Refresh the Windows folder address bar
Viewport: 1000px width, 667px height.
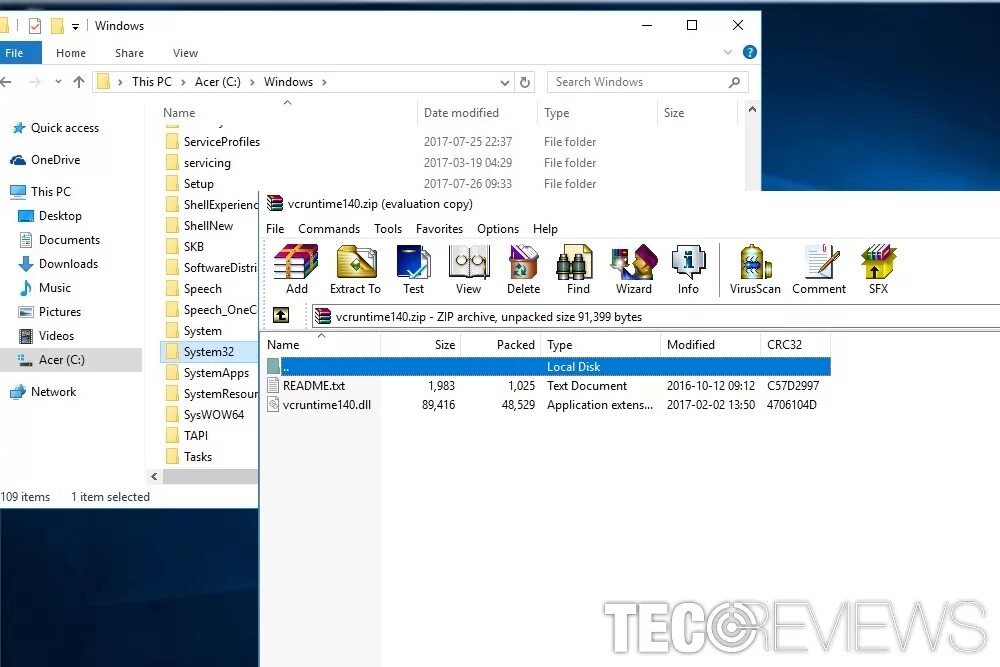525,82
